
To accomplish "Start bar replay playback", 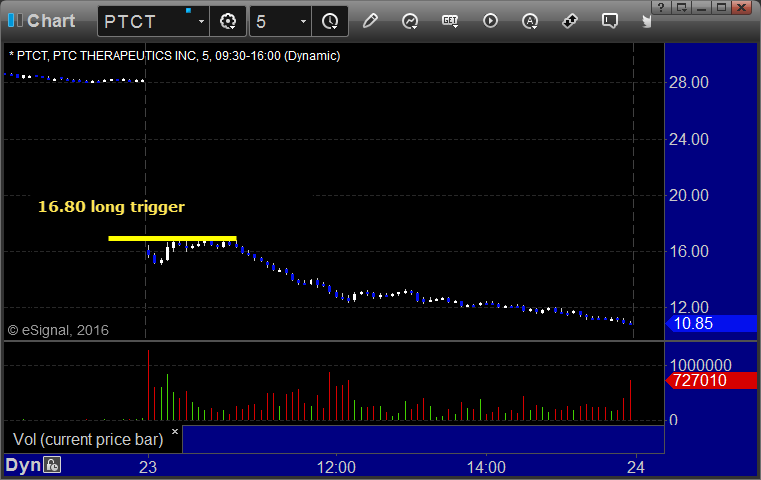I will tap(490, 21).
